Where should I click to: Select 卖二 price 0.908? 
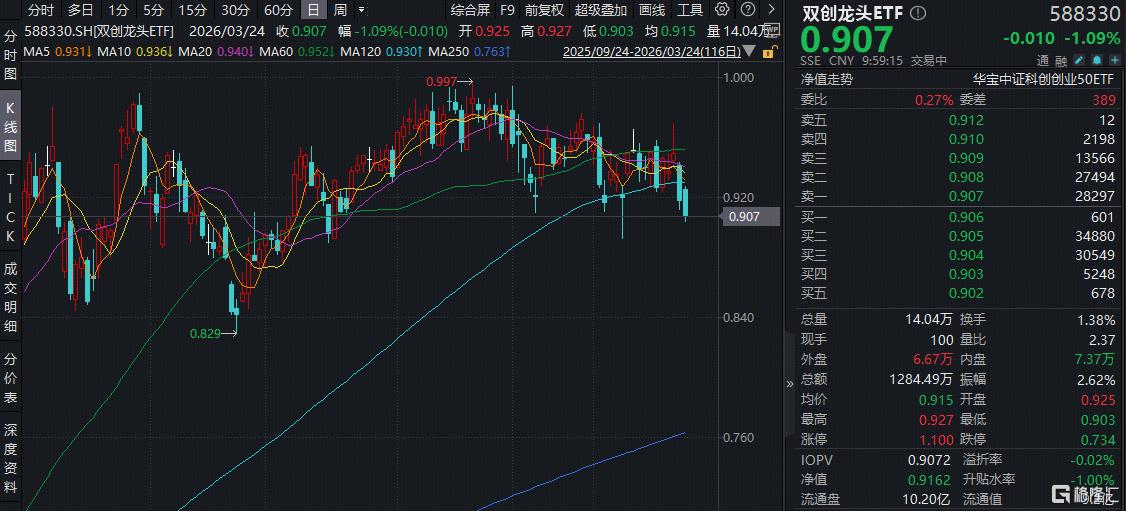coord(967,177)
